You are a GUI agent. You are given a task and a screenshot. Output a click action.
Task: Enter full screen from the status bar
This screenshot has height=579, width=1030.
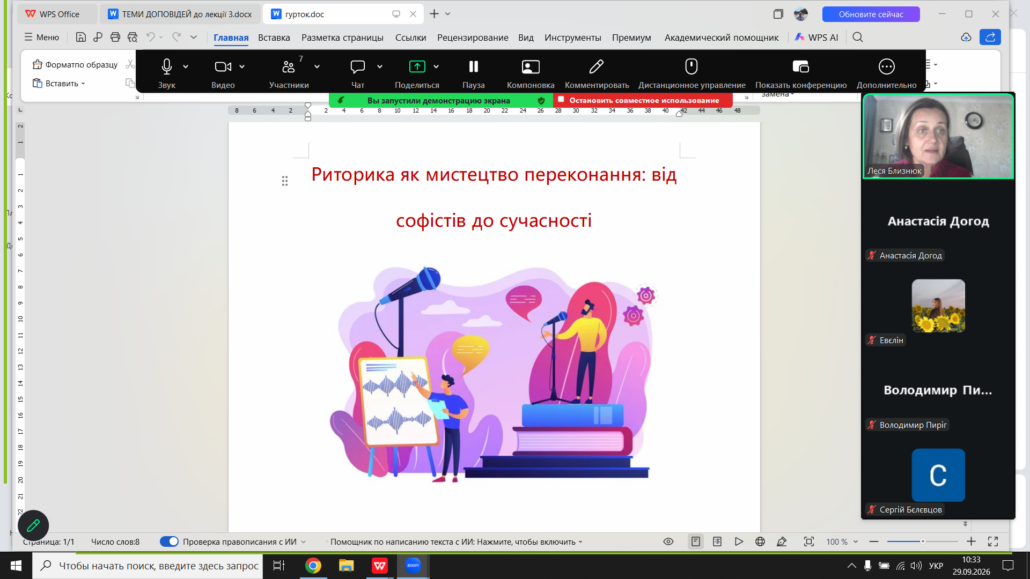993,542
